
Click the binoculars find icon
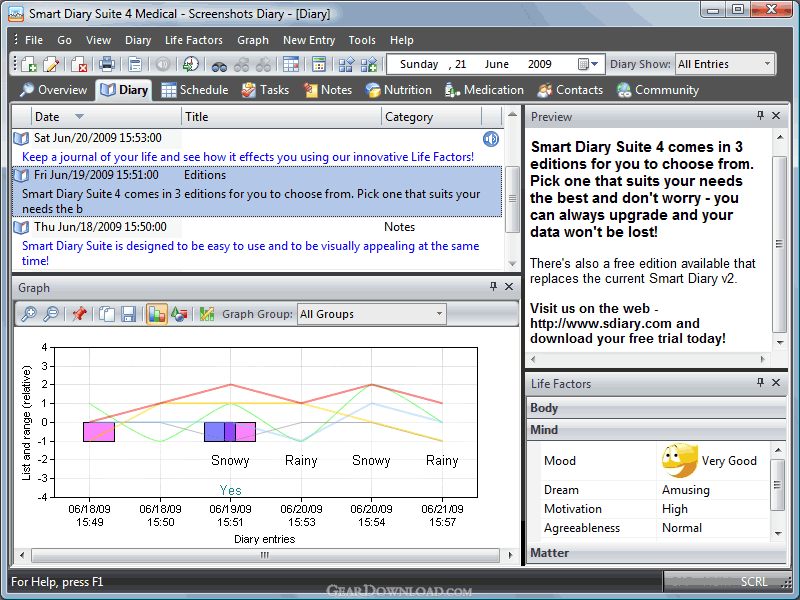tap(219, 65)
